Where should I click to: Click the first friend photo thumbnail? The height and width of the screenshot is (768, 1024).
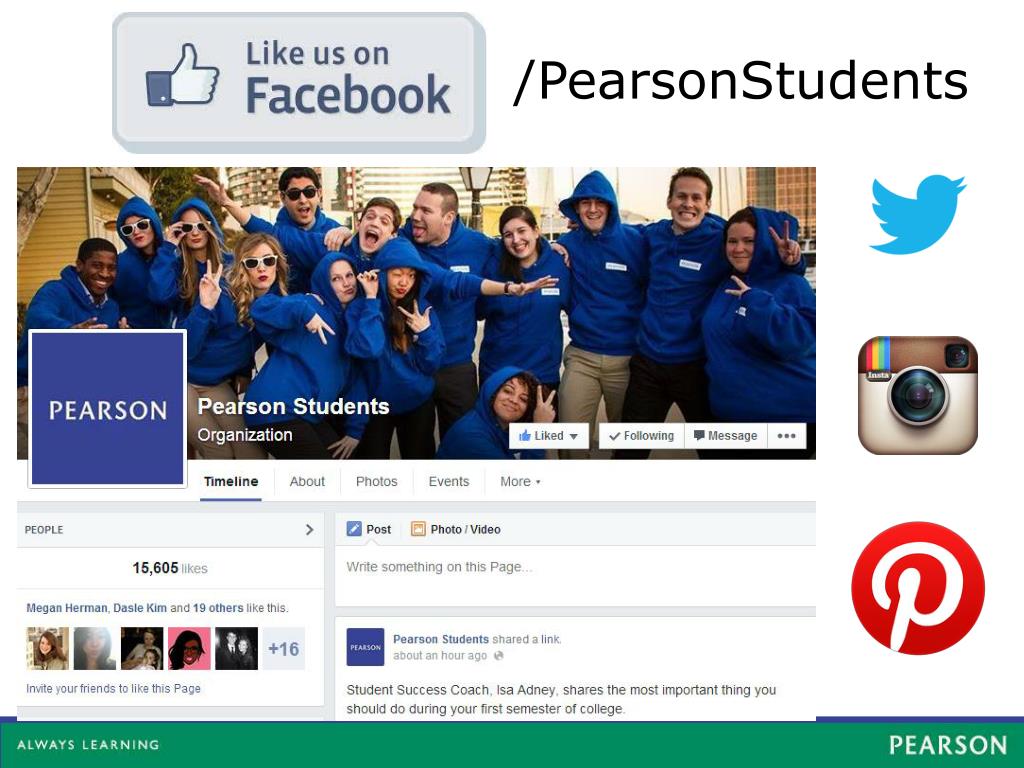[x=48, y=648]
